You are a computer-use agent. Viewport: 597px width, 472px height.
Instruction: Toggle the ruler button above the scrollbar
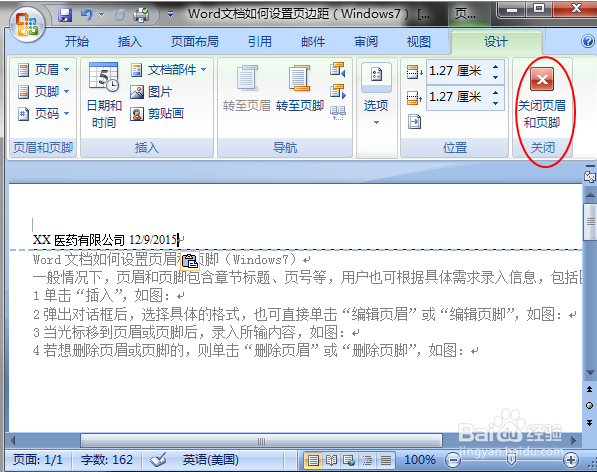[x=590, y=176]
